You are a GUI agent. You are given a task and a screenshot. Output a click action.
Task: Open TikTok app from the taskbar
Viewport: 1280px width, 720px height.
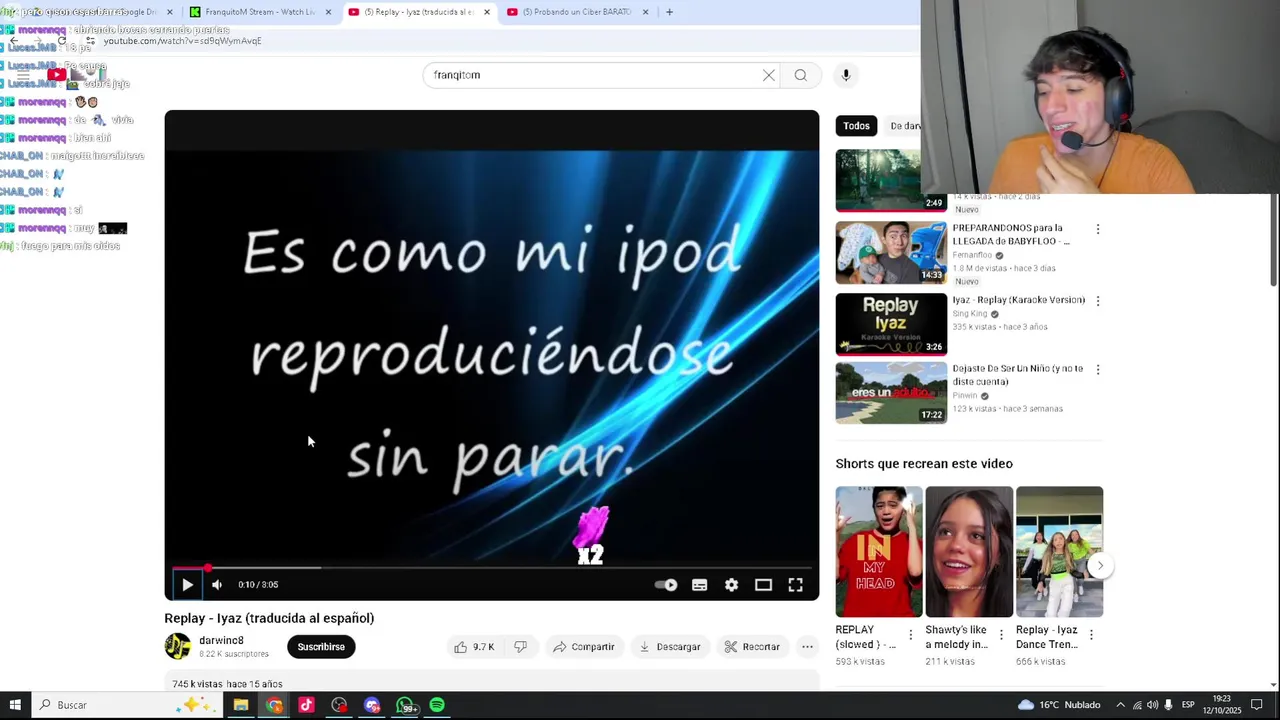coord(306,705)
